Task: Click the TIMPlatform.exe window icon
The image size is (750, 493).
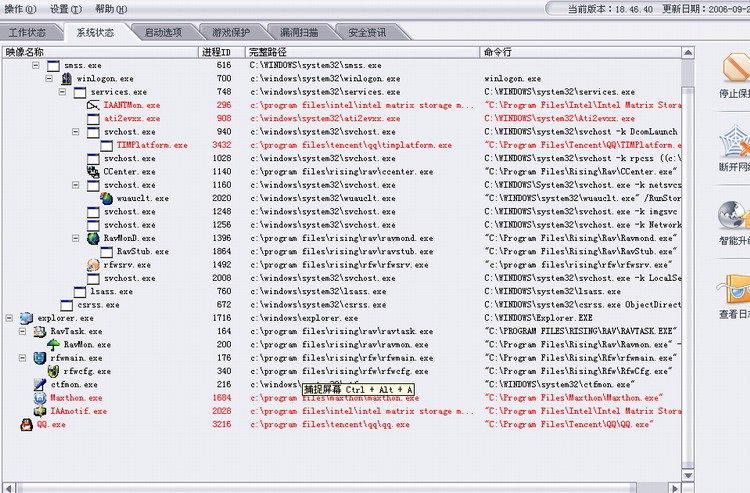Action: 106,145
